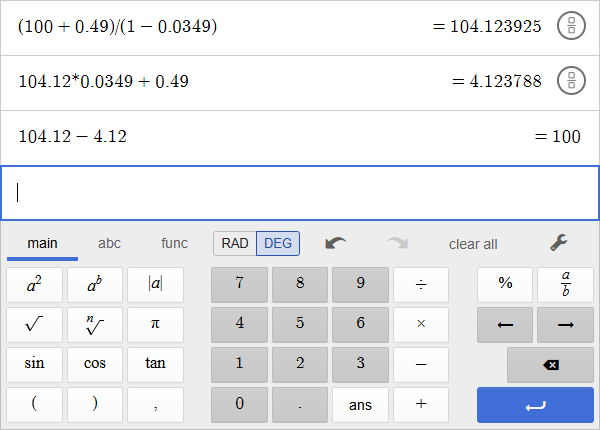Tap the number 2 key
Viewport: 600px width, 430px height.
tap(300, 365)
